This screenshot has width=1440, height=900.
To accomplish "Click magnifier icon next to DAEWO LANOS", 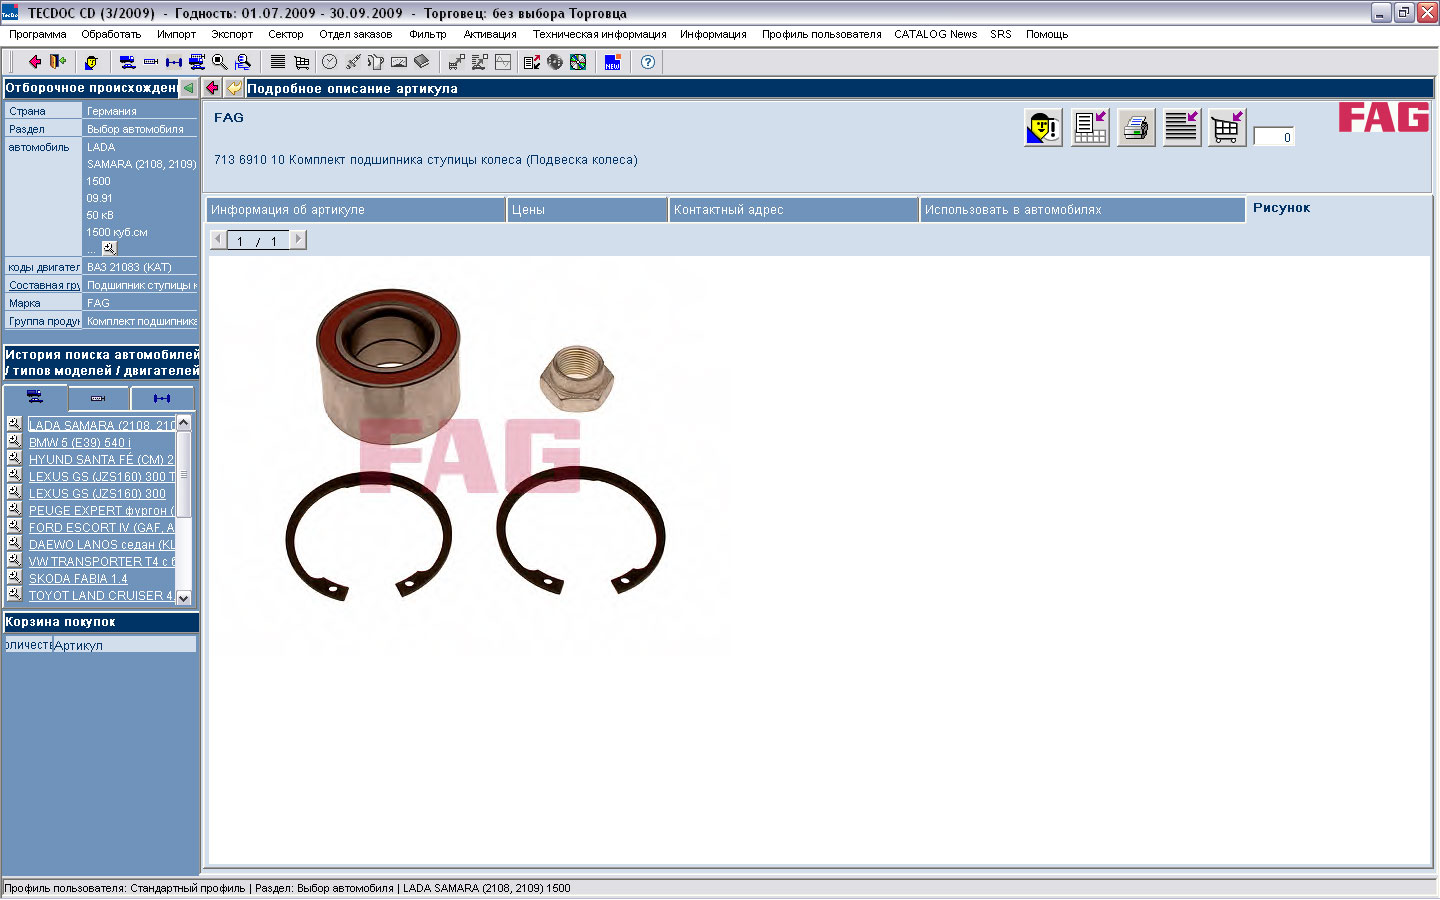I will click(14, 542).
